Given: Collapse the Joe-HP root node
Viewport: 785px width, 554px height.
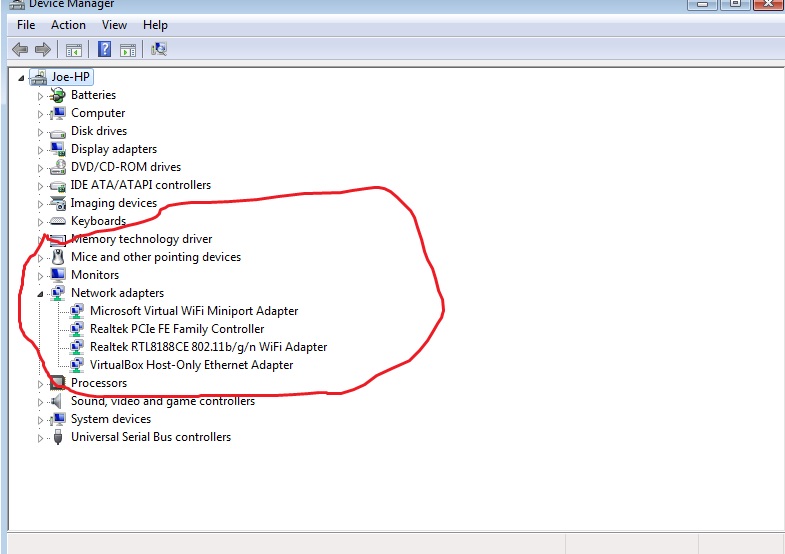Looking at the screenshot, I should pos(21,78).
